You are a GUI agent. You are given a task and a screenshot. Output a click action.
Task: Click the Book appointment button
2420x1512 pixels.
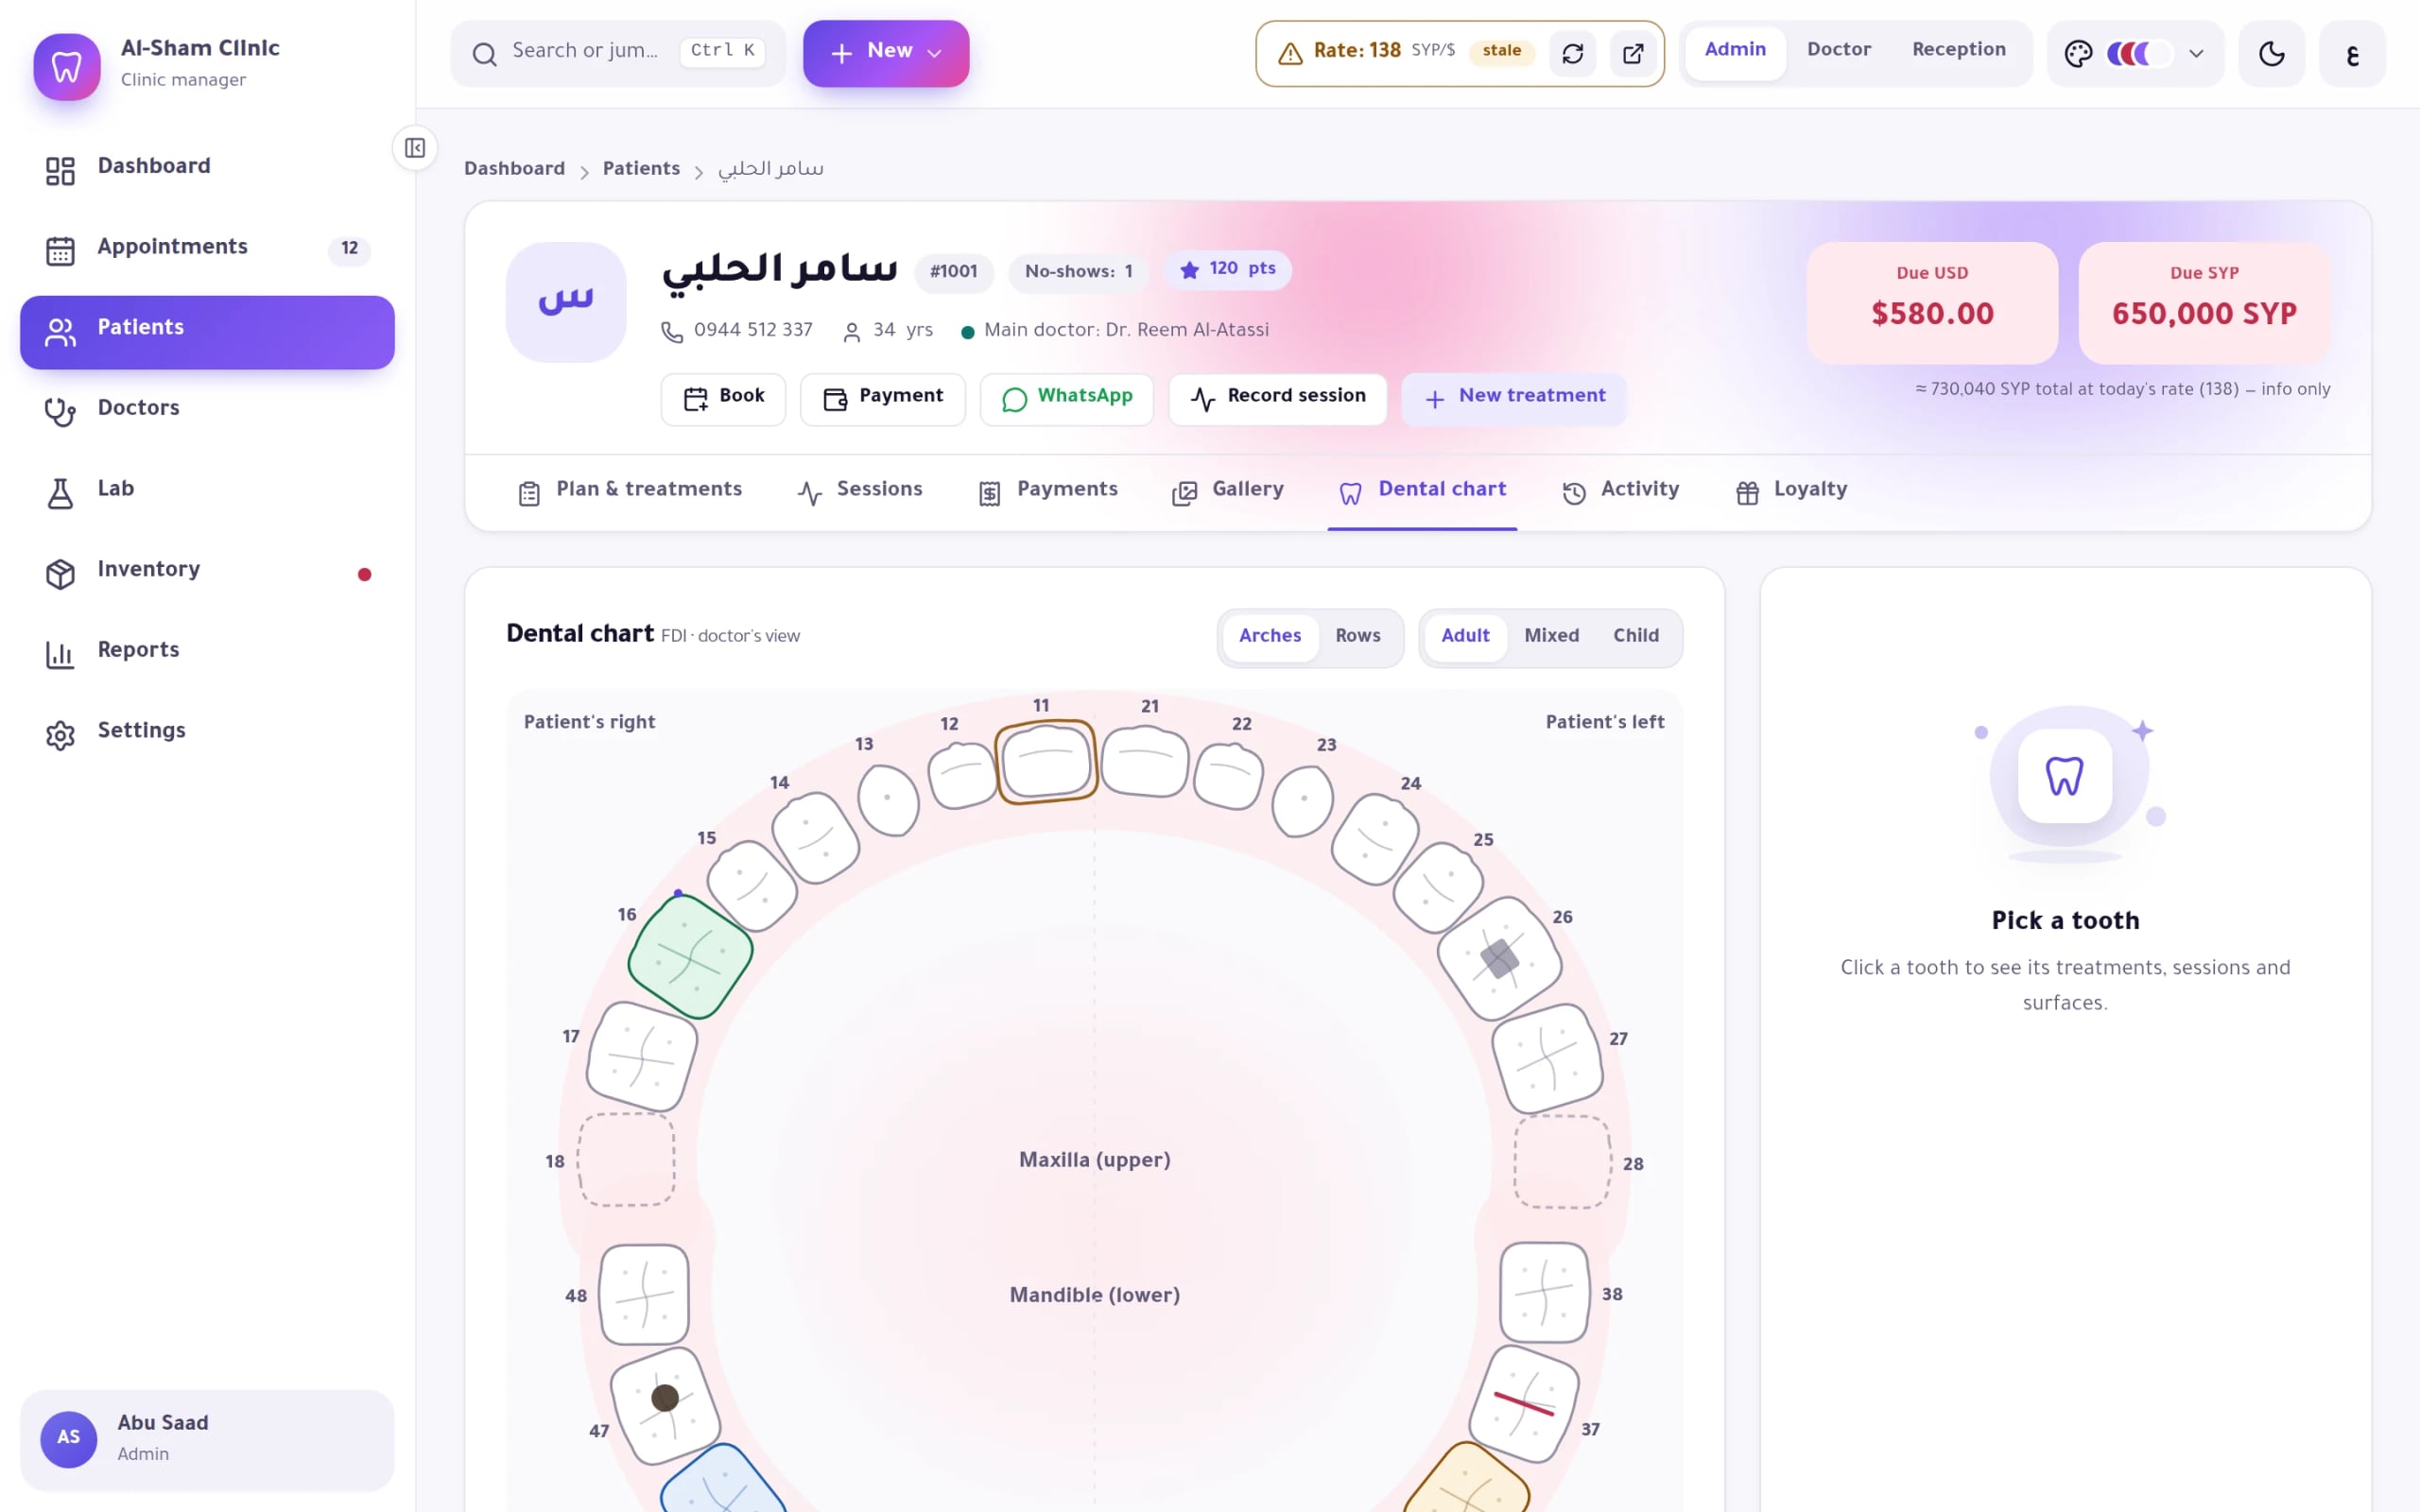tap(723, 398)
